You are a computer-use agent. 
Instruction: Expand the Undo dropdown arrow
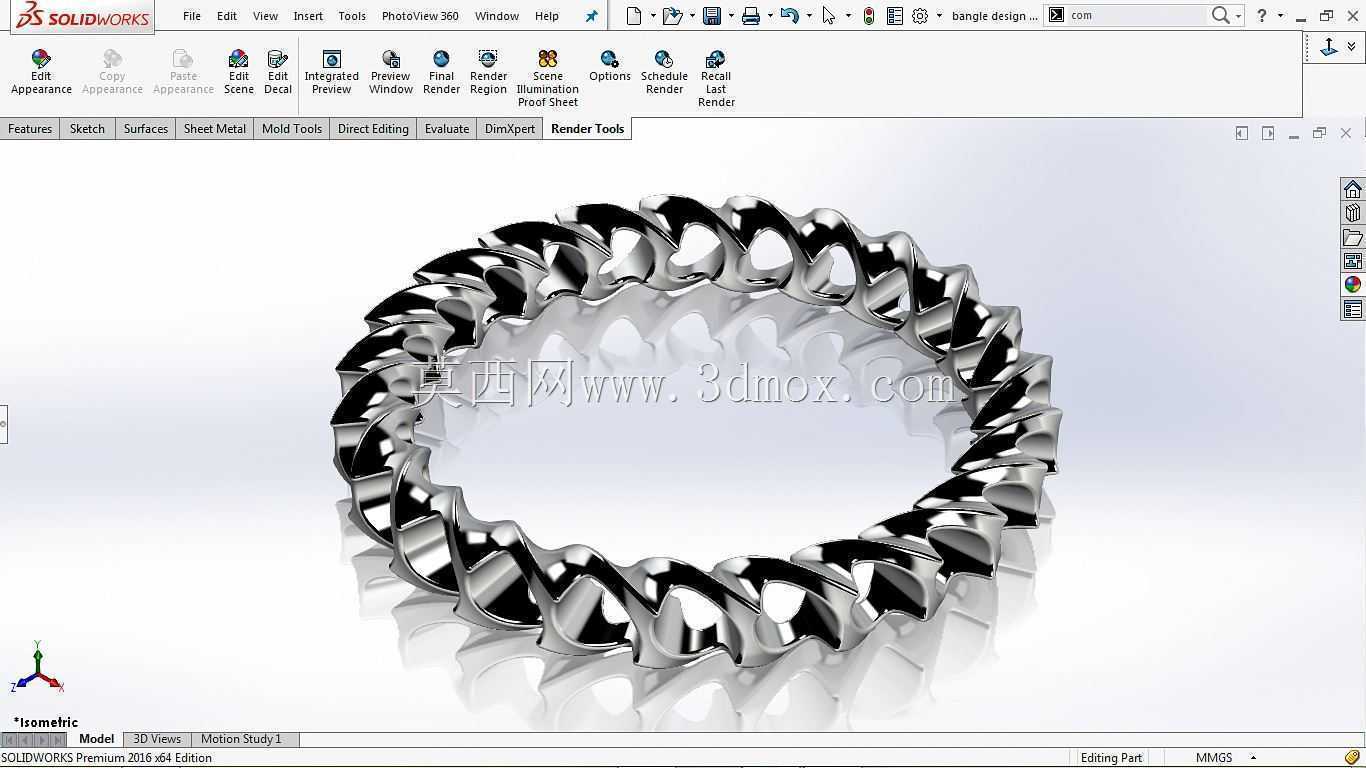(809, 15)
